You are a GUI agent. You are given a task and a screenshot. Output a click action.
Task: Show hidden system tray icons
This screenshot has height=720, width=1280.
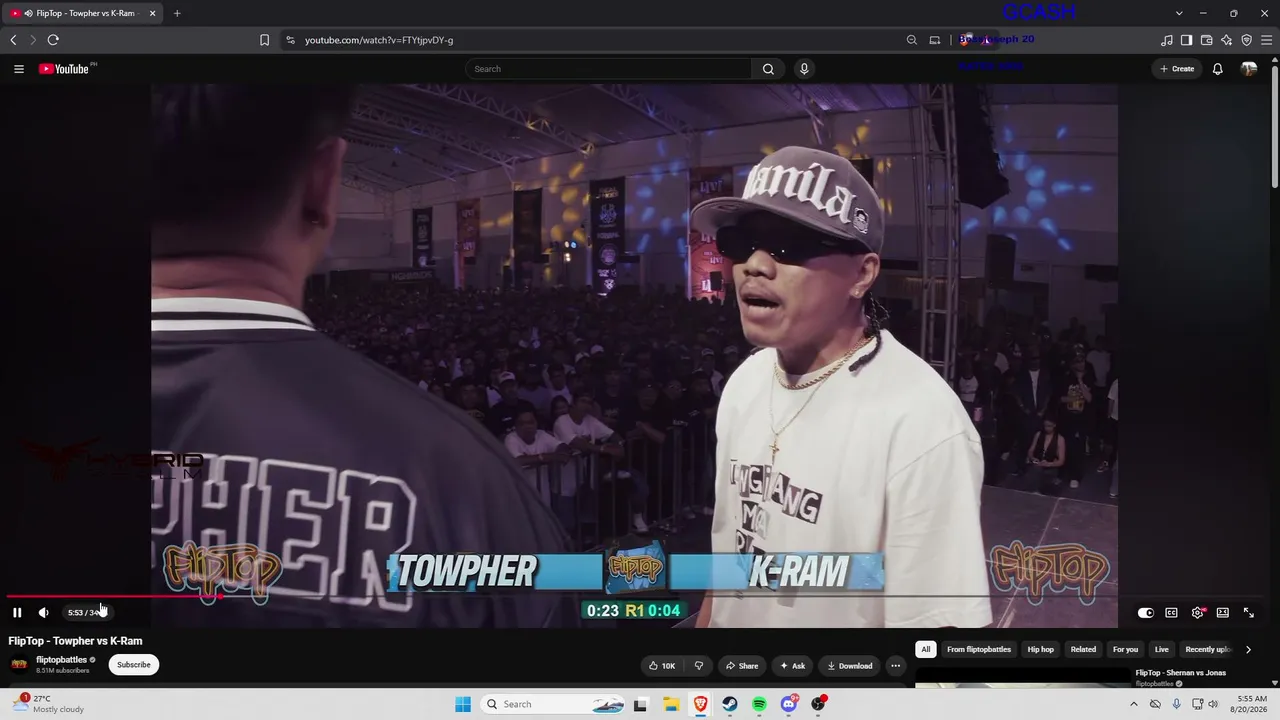click(1133, 704)
